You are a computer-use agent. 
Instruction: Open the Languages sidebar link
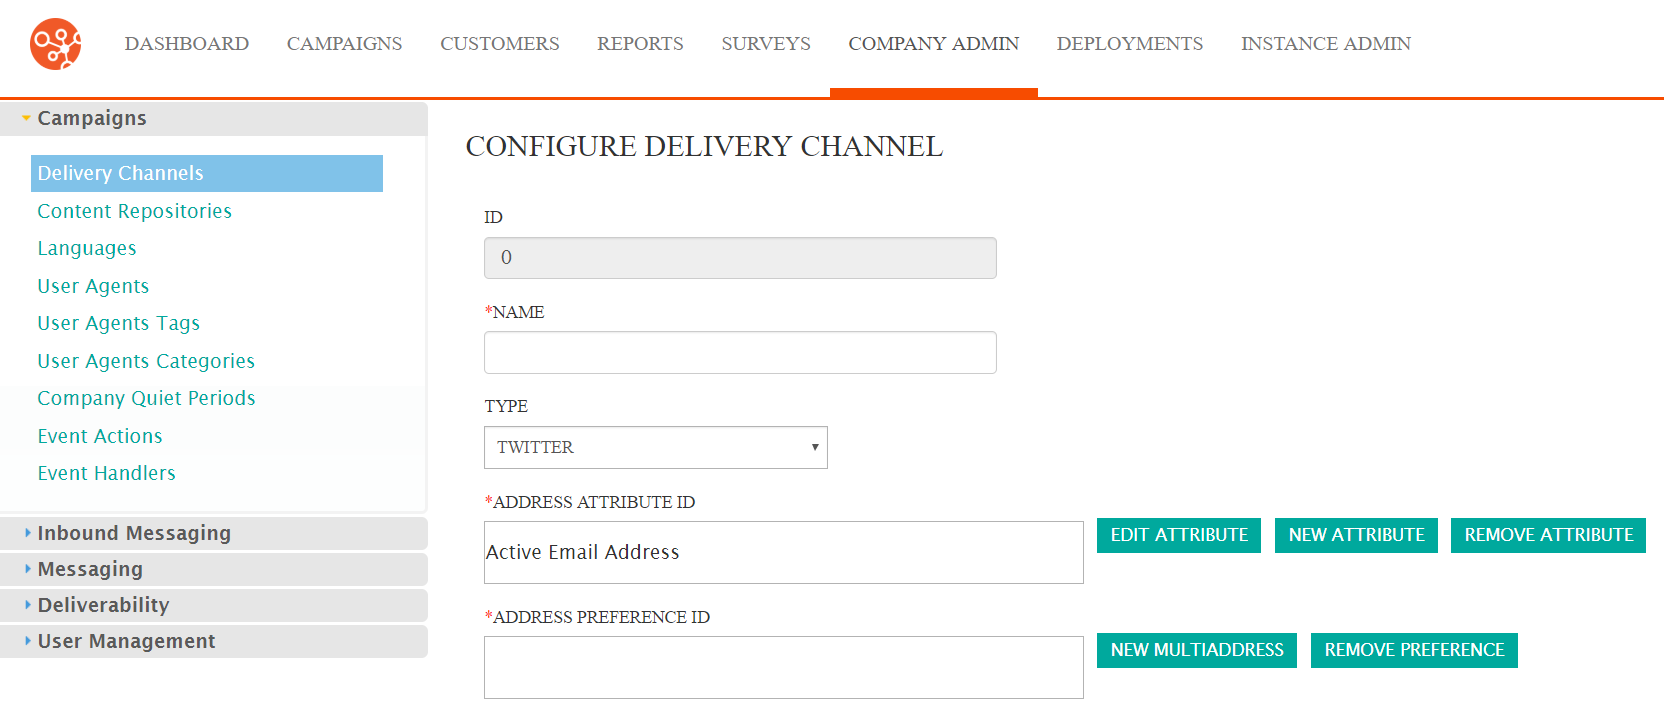[87, 248]
